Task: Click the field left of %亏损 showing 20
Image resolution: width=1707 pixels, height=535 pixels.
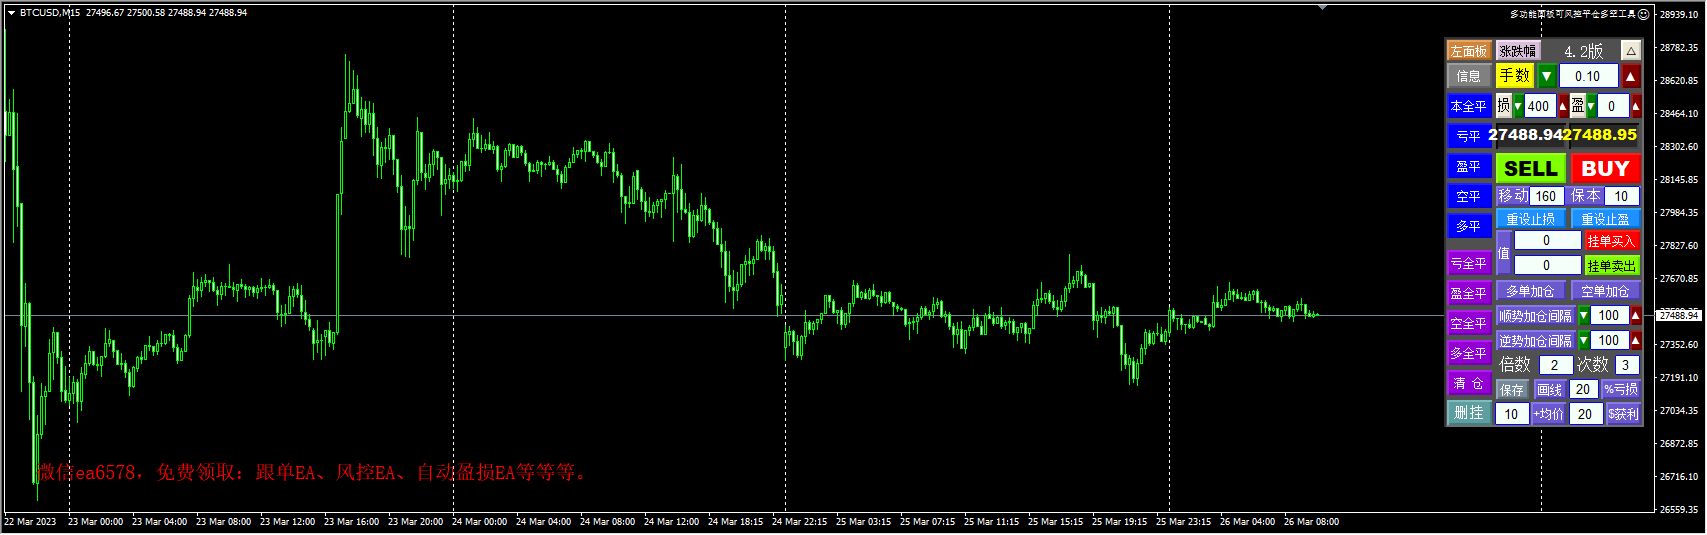Action: pos(1583,390)
